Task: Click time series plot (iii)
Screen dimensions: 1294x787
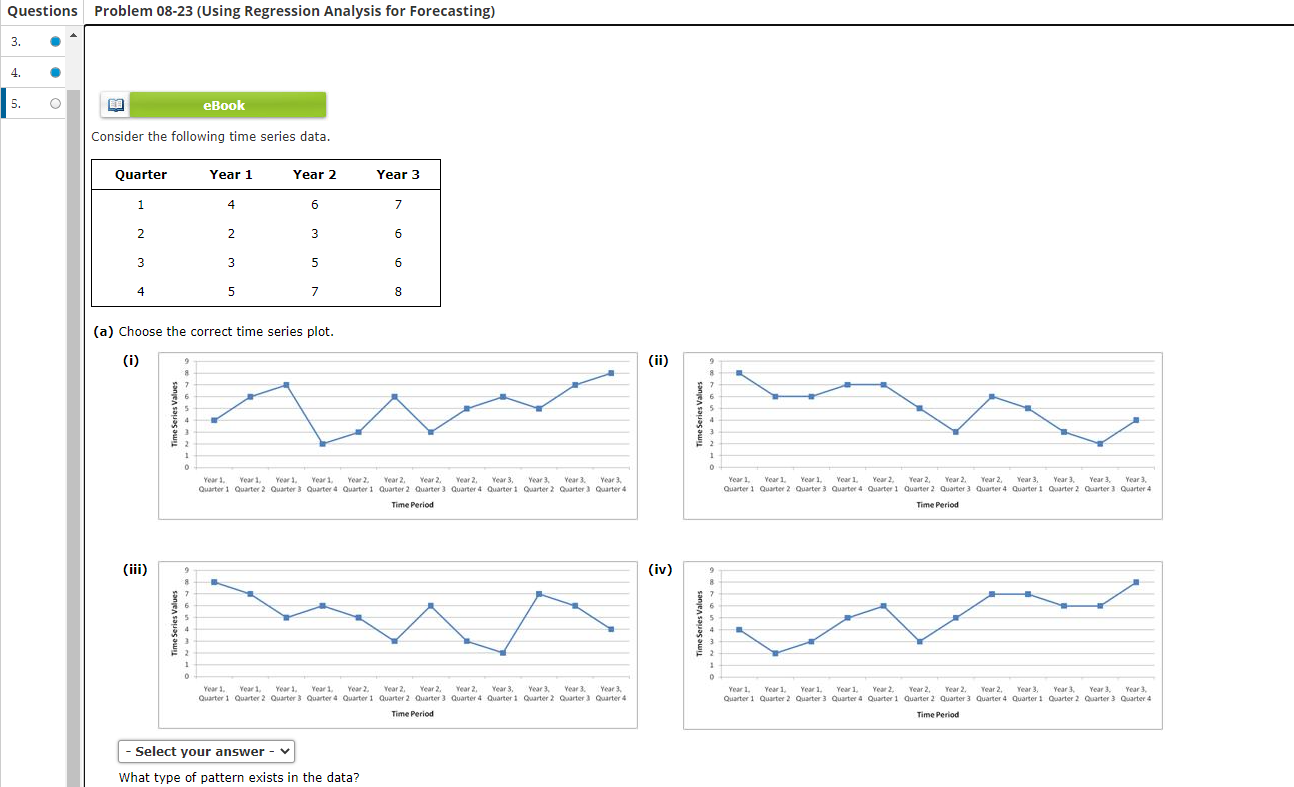Action: point(398,645)
